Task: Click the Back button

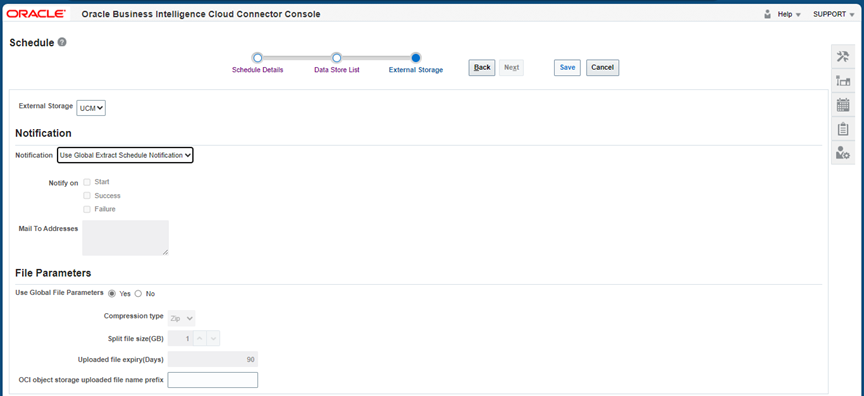Action: point(482,67)
